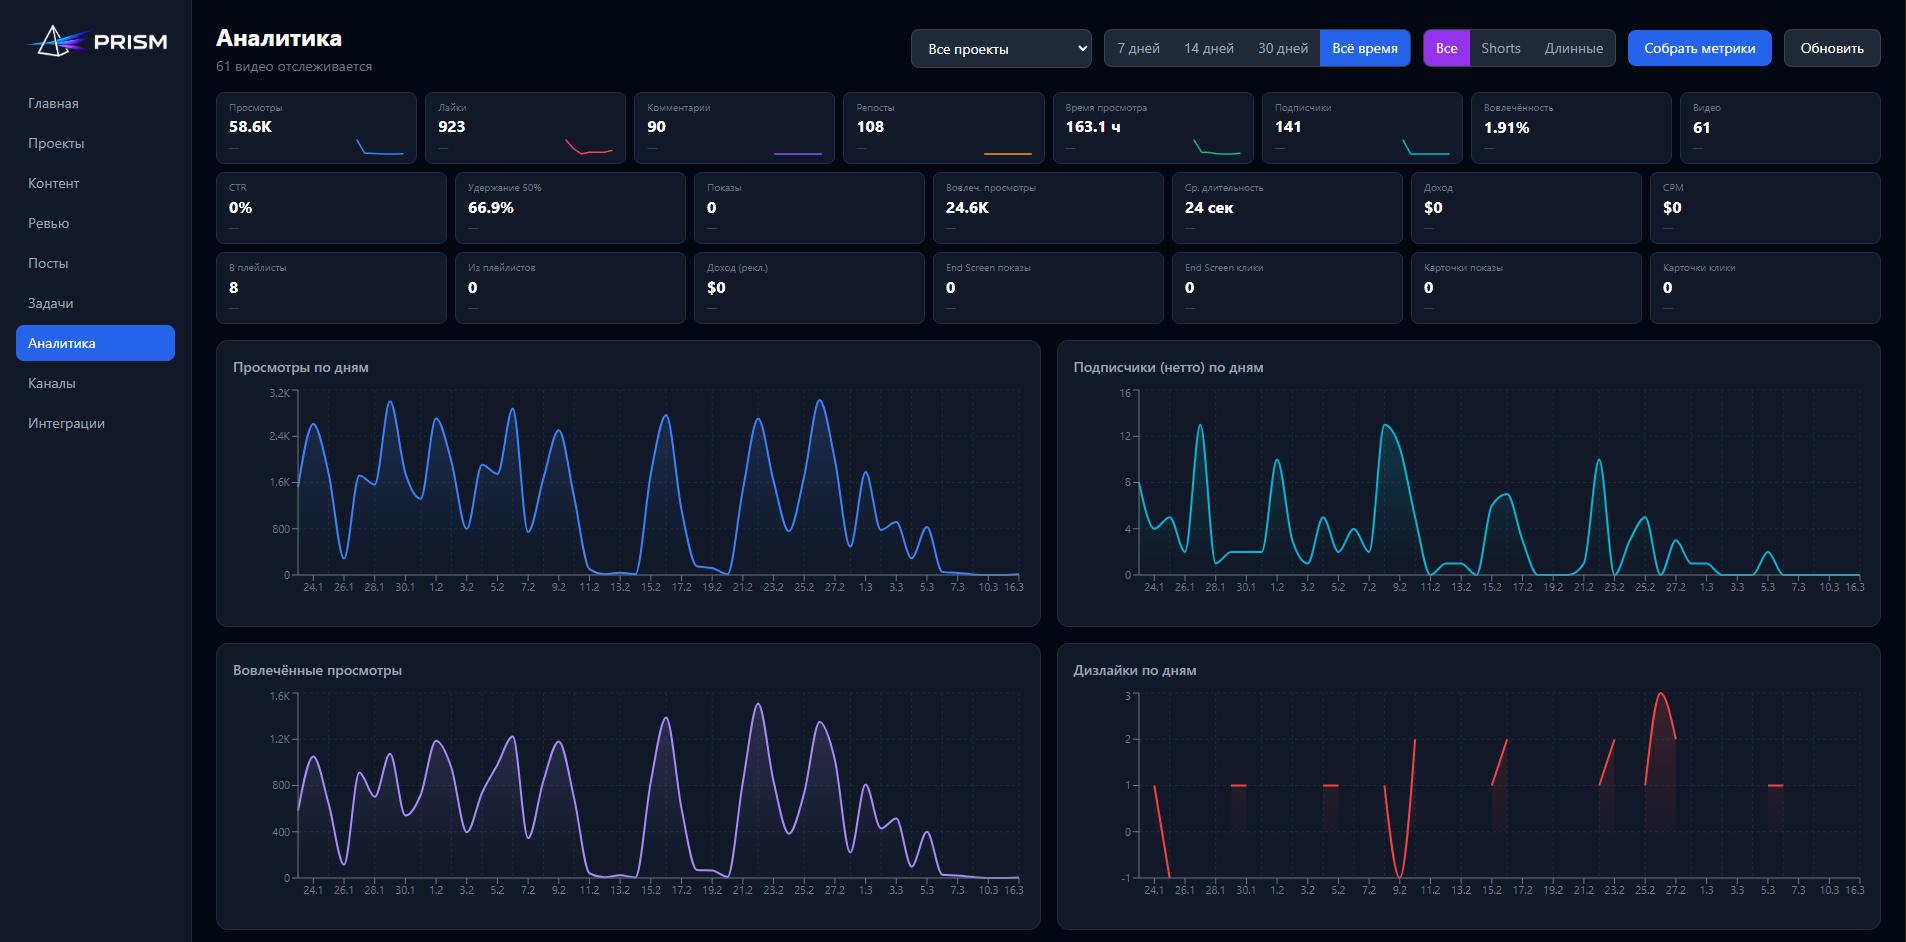Open Интеграции in the sidebar
This screenshot has height=942, width=1906.
pos(95,423)
